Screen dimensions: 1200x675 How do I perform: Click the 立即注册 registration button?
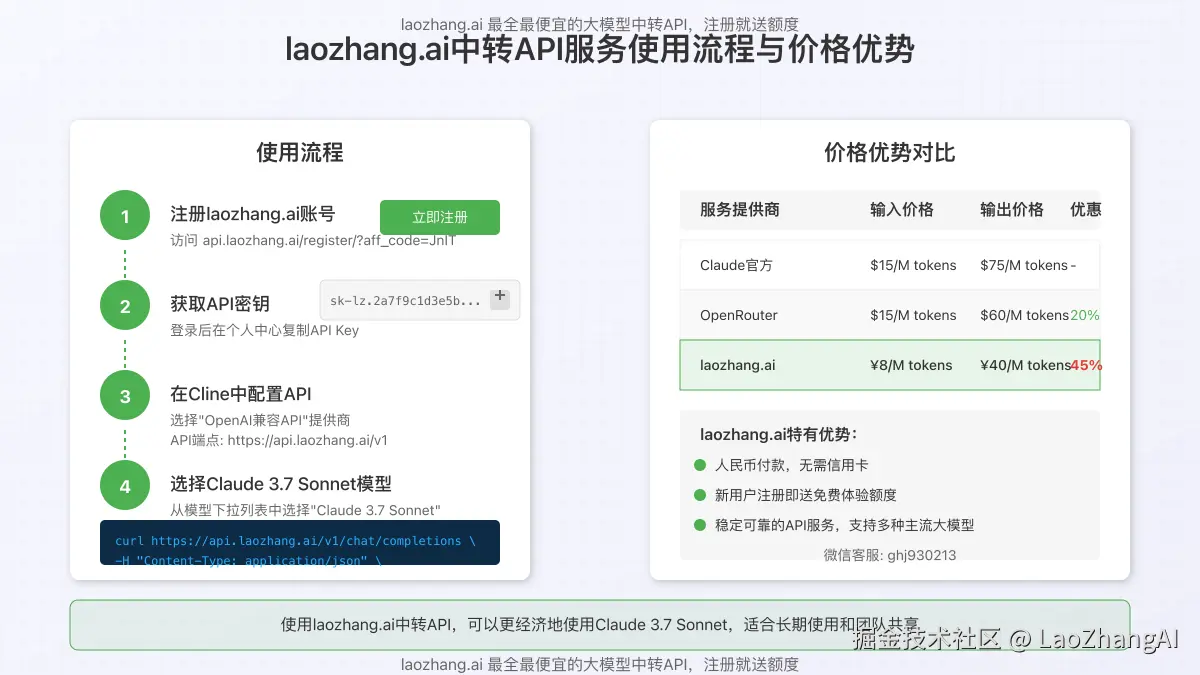[x=439, y=217]
